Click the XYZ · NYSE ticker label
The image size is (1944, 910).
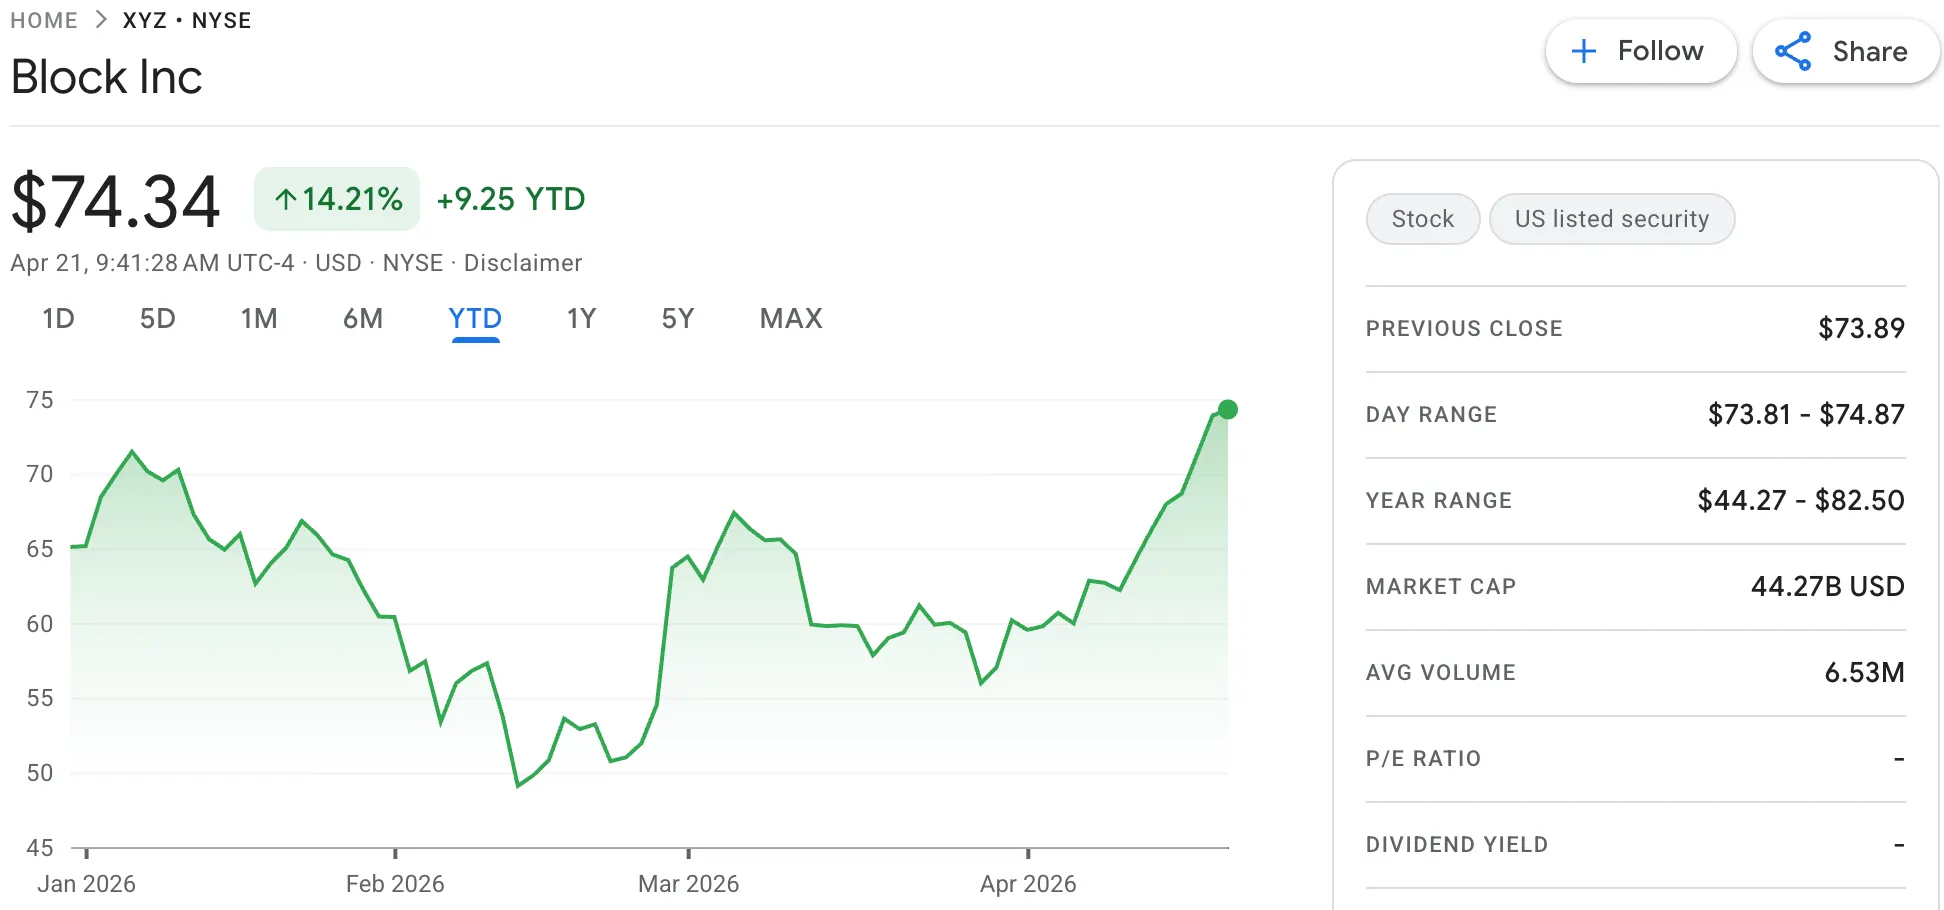186,20
